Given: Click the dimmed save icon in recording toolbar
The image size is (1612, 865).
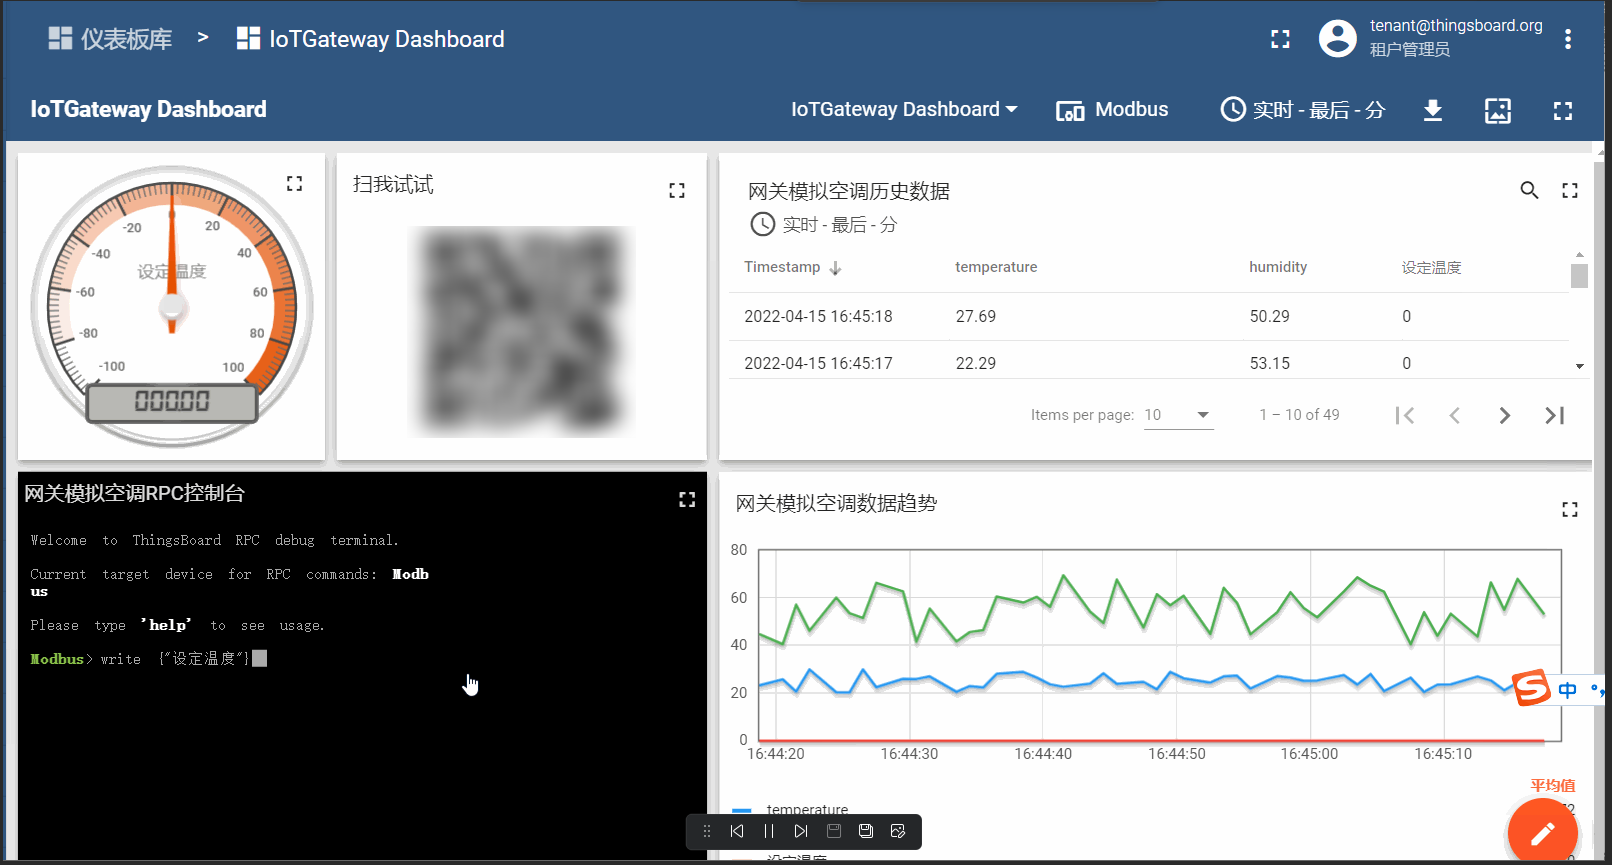Looking at the screenshot, I should [834, 831].
